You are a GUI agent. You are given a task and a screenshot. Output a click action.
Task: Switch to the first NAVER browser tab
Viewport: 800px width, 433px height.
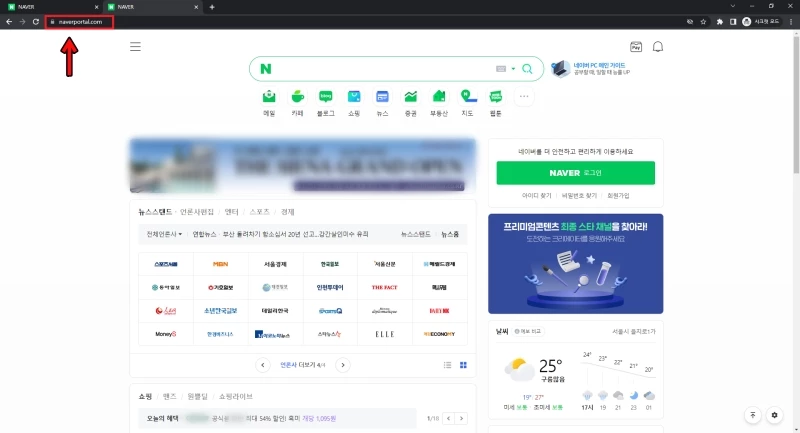point(51,7)
